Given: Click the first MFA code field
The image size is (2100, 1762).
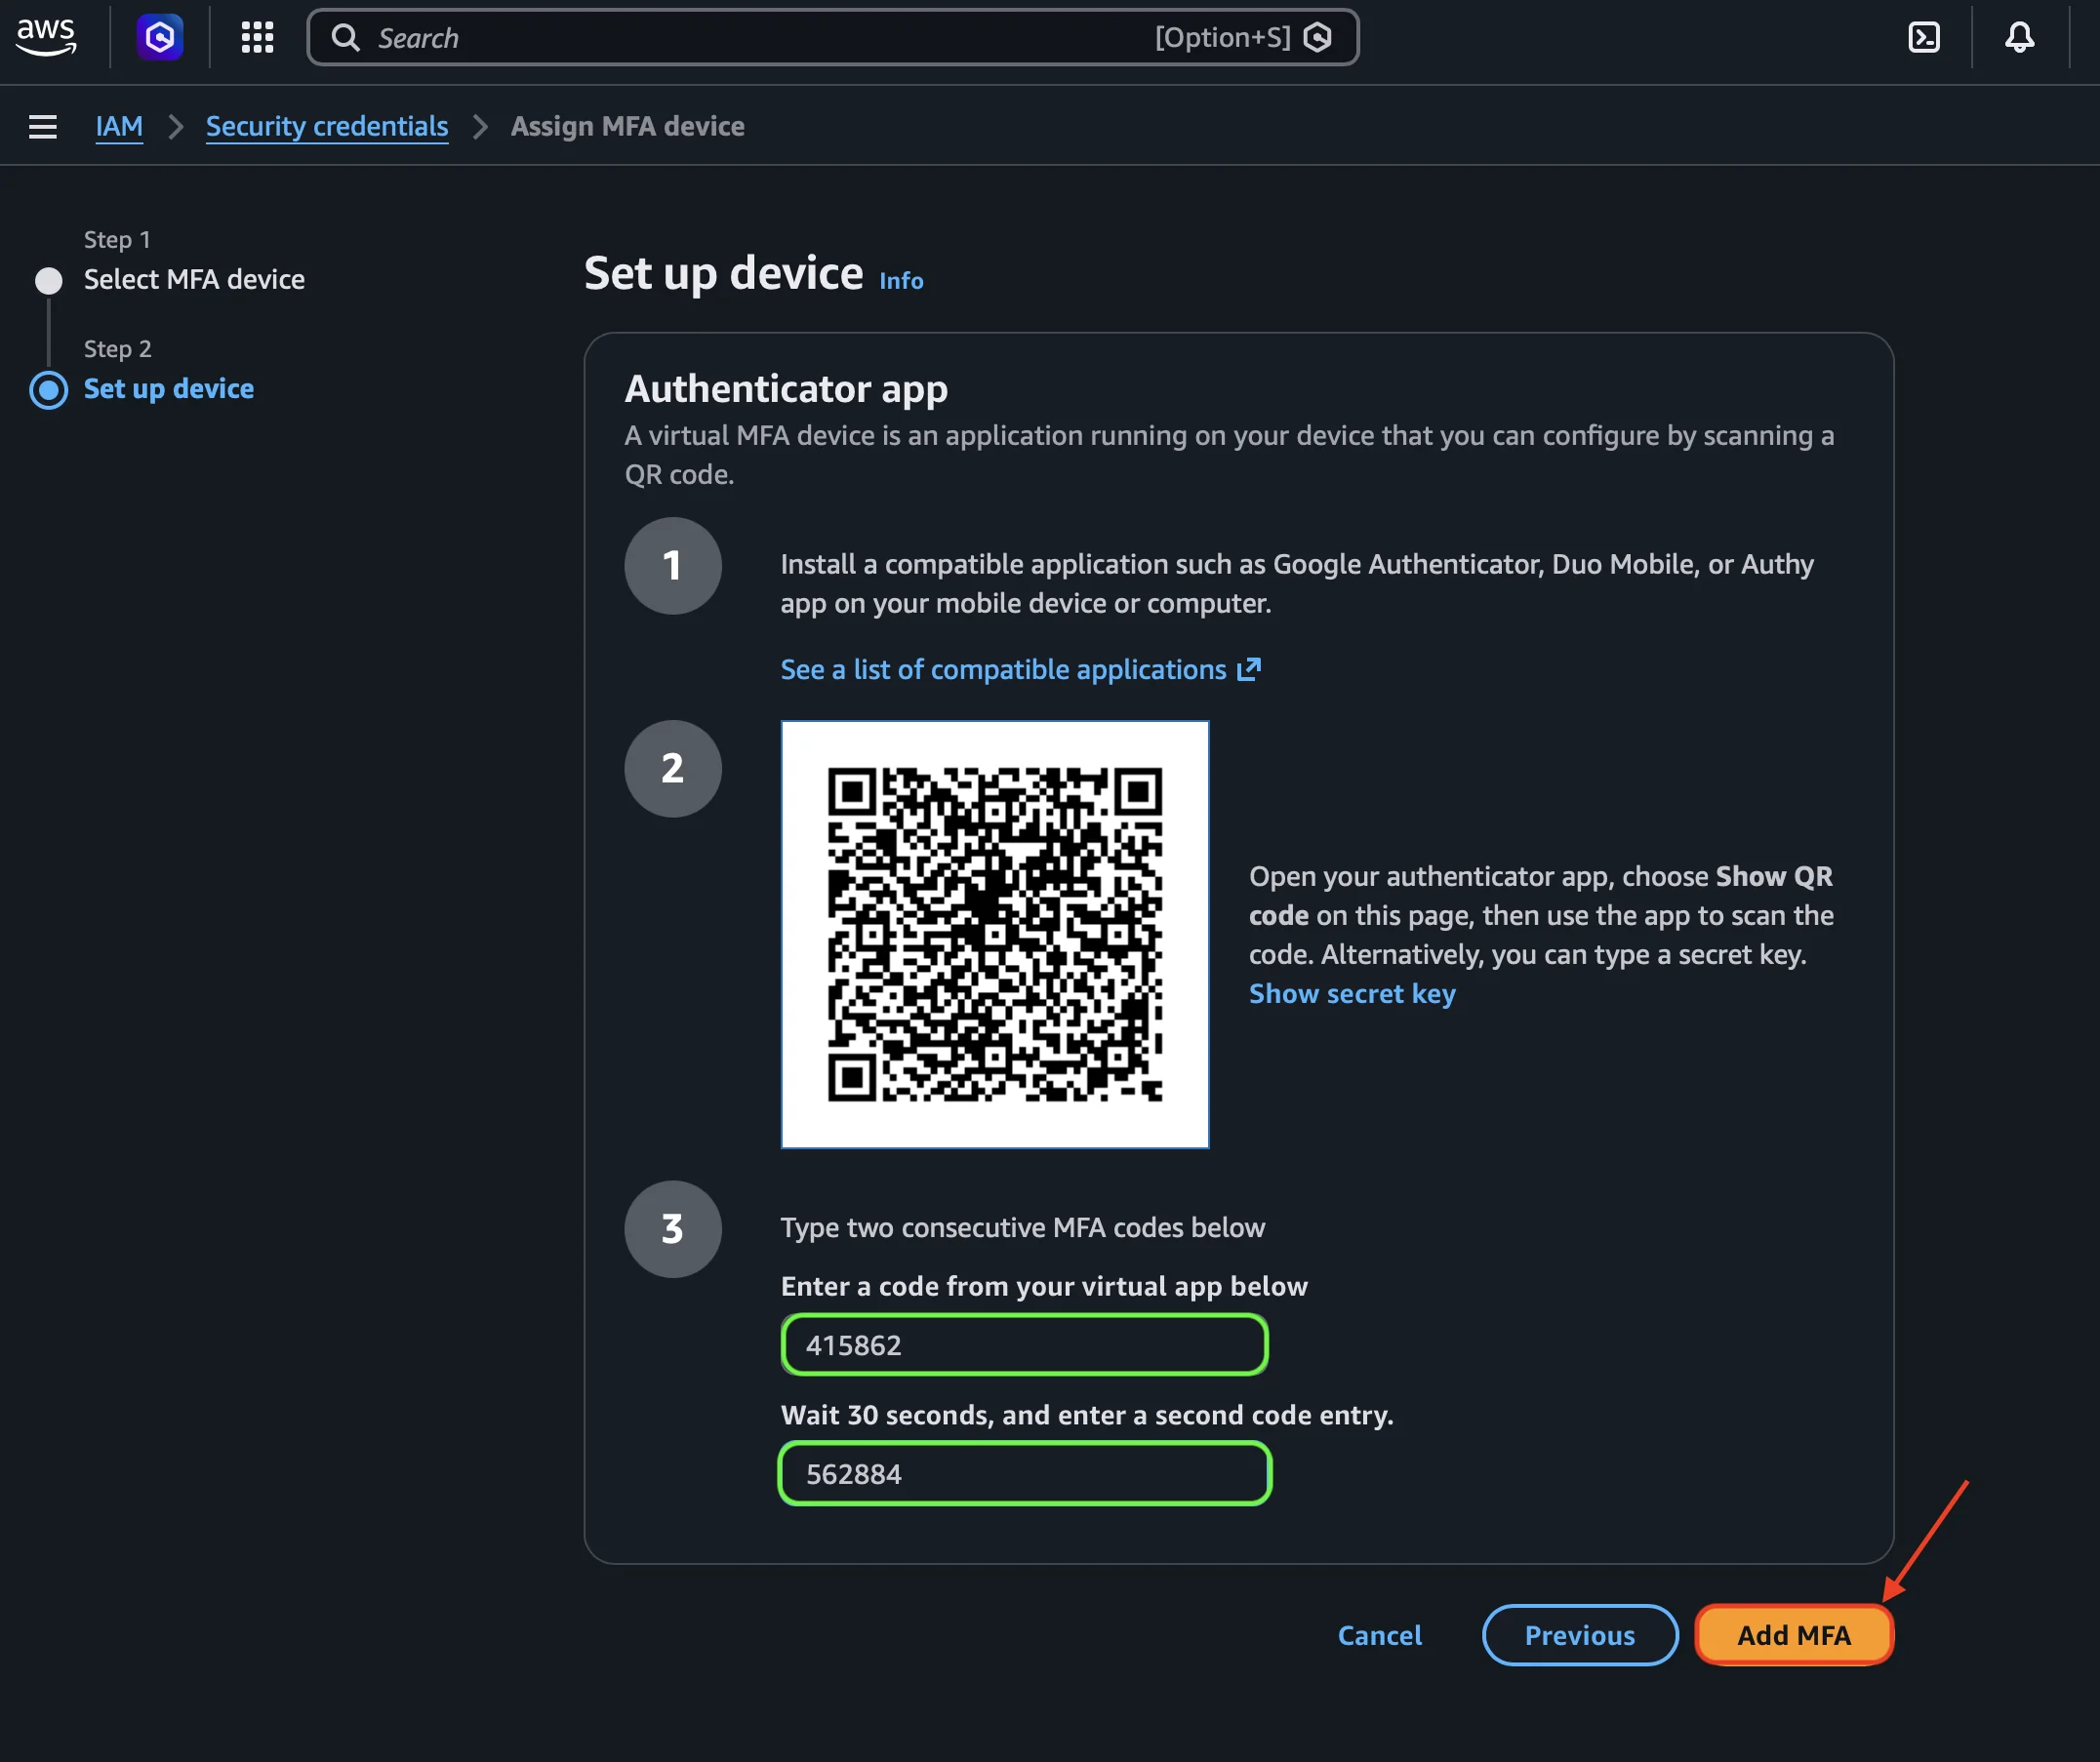Looking at the screenshot, I should (1024, 1344).
